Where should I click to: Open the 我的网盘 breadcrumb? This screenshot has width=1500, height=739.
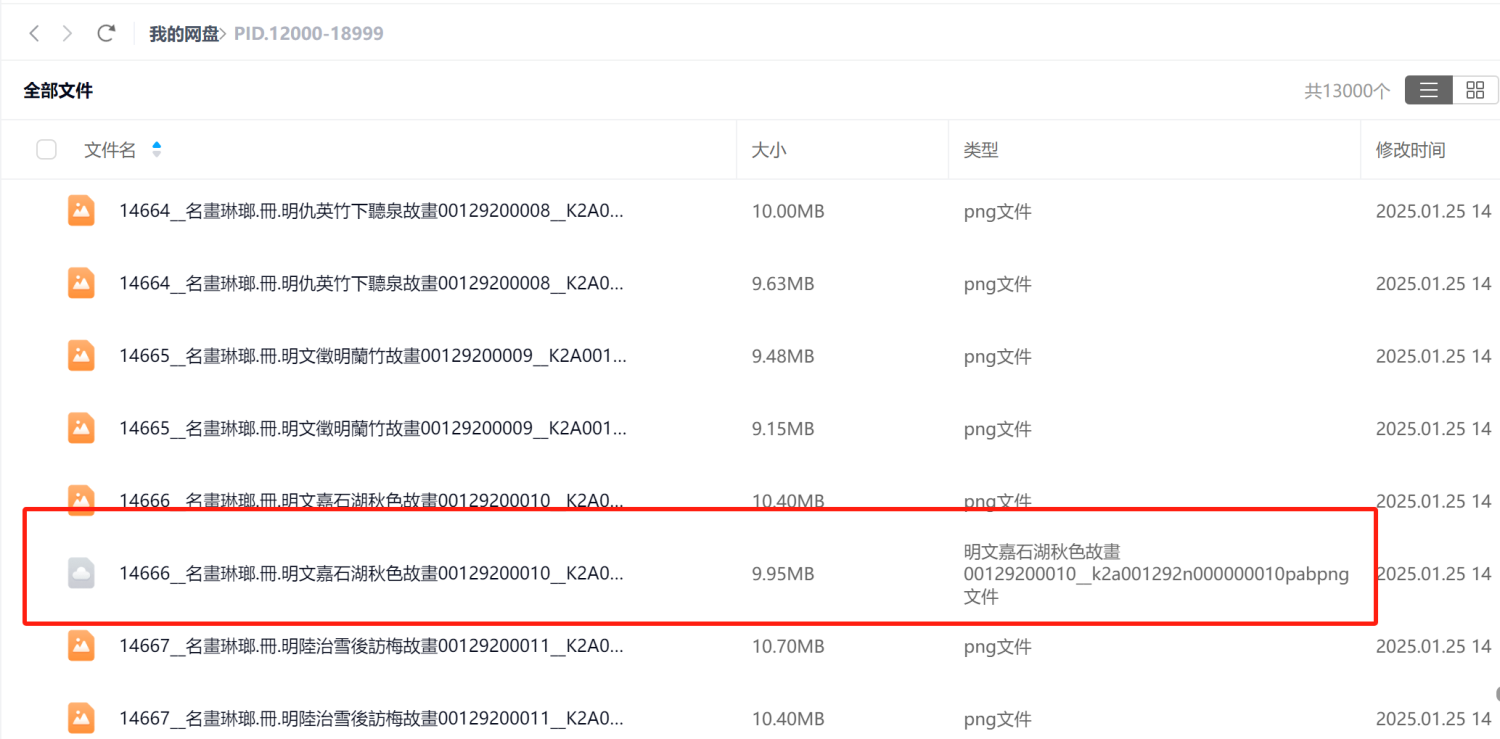tap(184, 34)
